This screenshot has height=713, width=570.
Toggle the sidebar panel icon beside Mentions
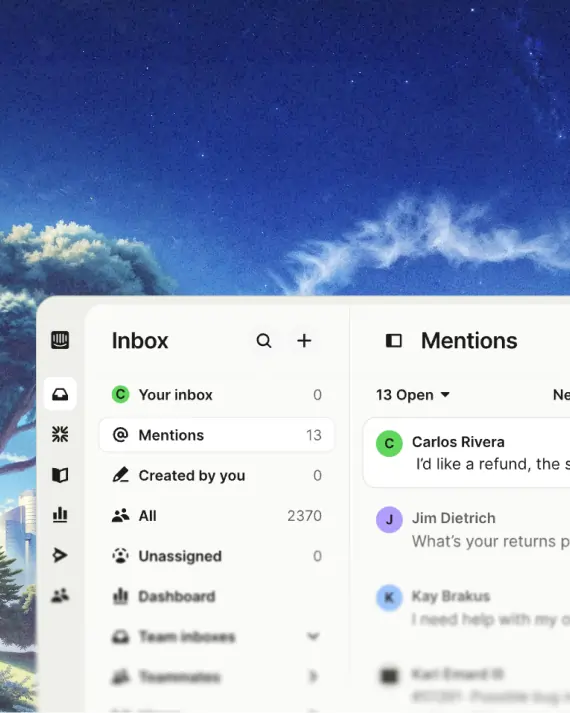click(x=394, y=341)
